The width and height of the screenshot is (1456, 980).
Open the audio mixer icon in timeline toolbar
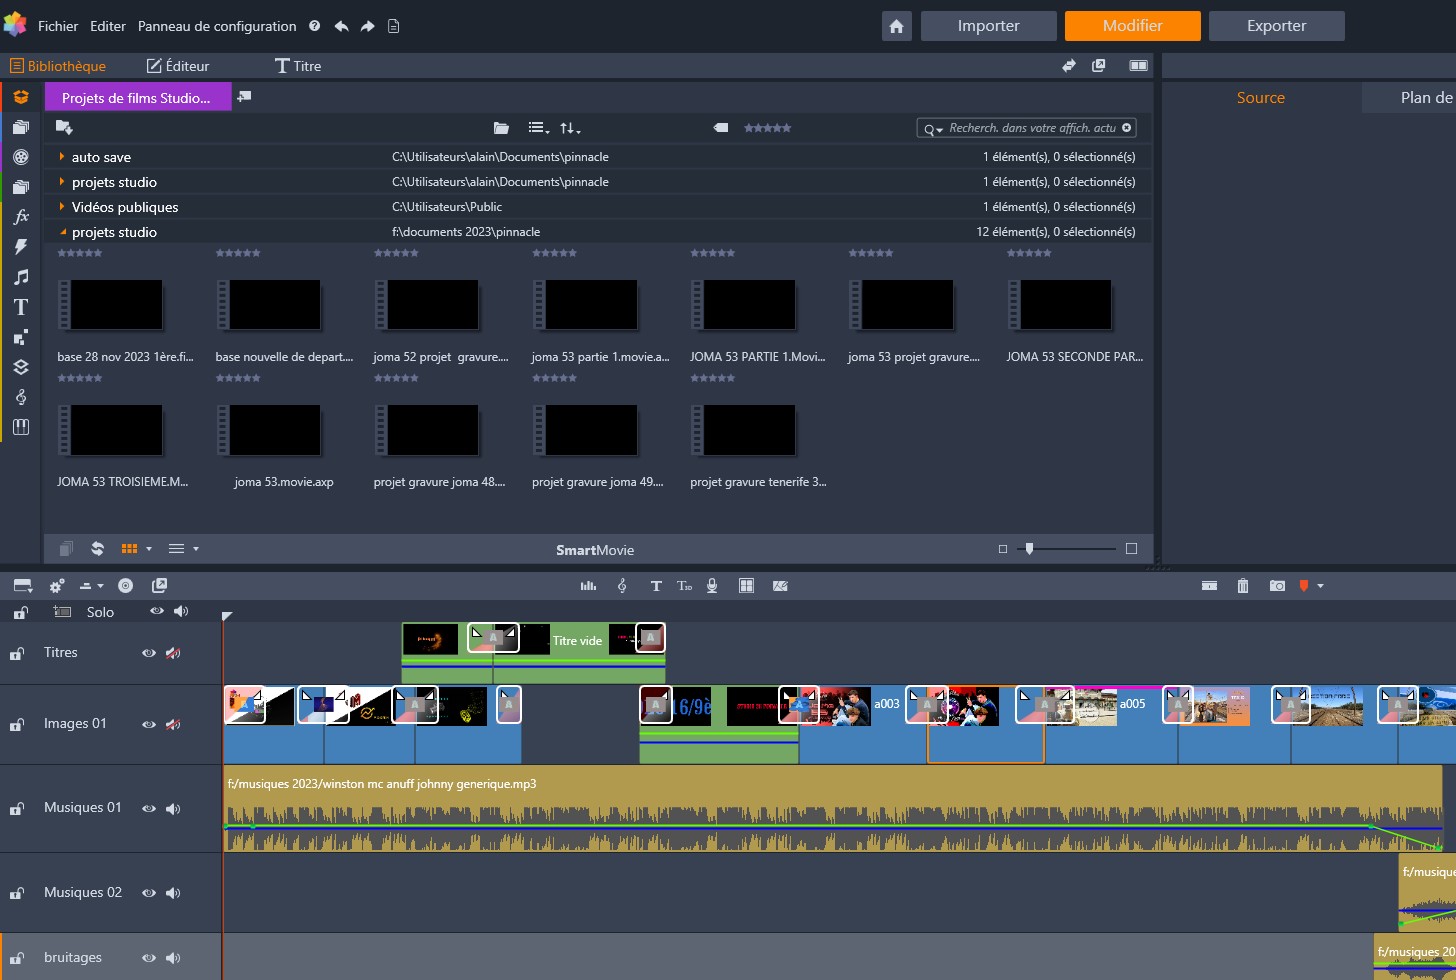click(588, 586)
